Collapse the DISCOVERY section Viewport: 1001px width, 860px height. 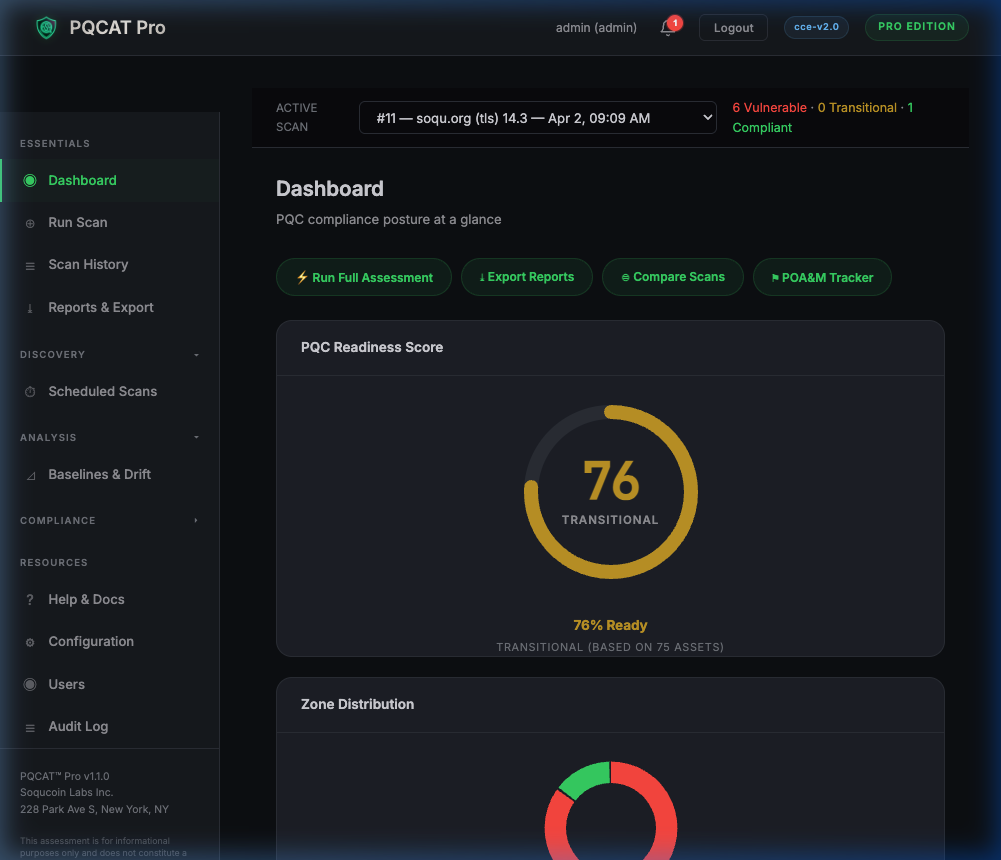point(195,354)
